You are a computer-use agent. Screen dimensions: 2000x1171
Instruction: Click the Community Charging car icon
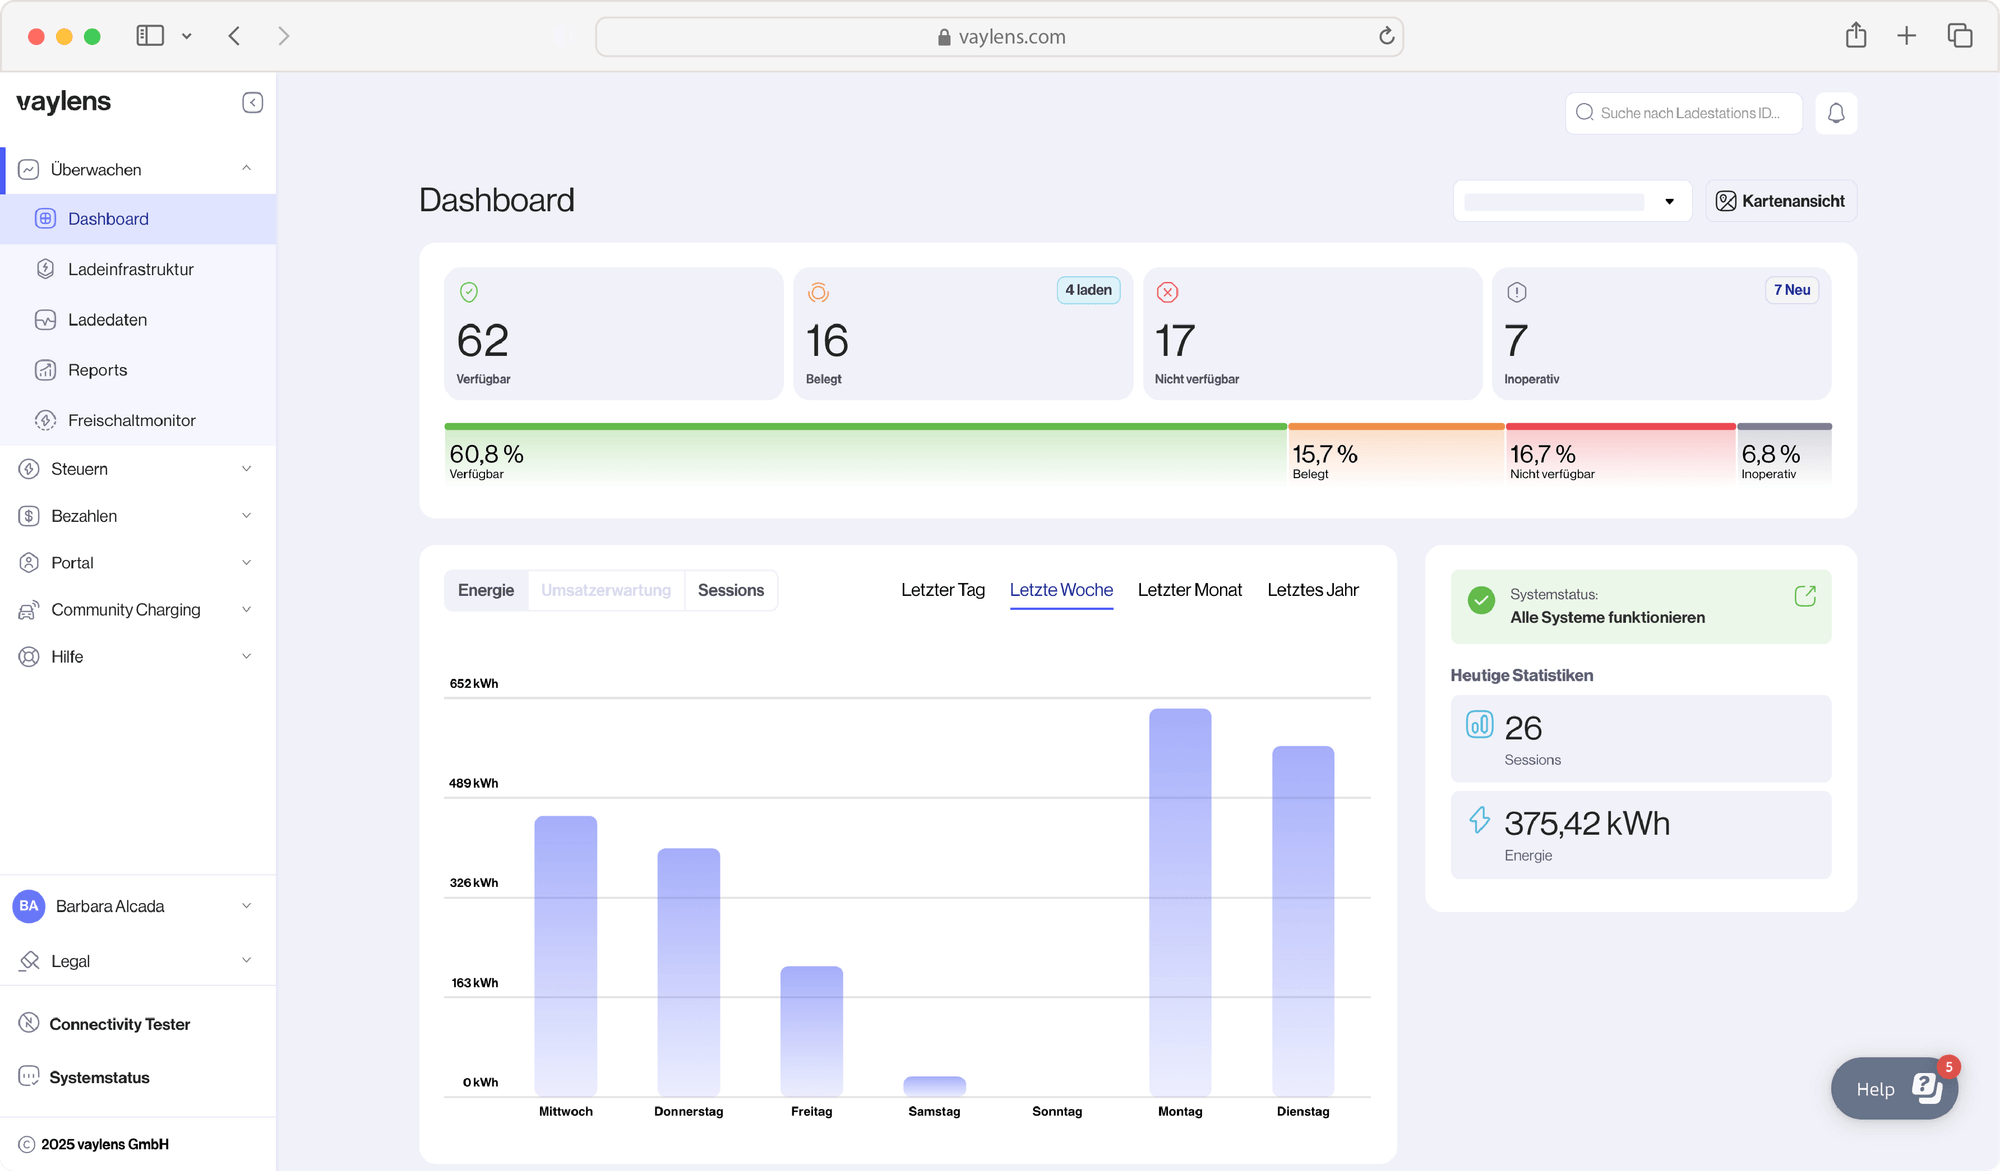point(29,610)
